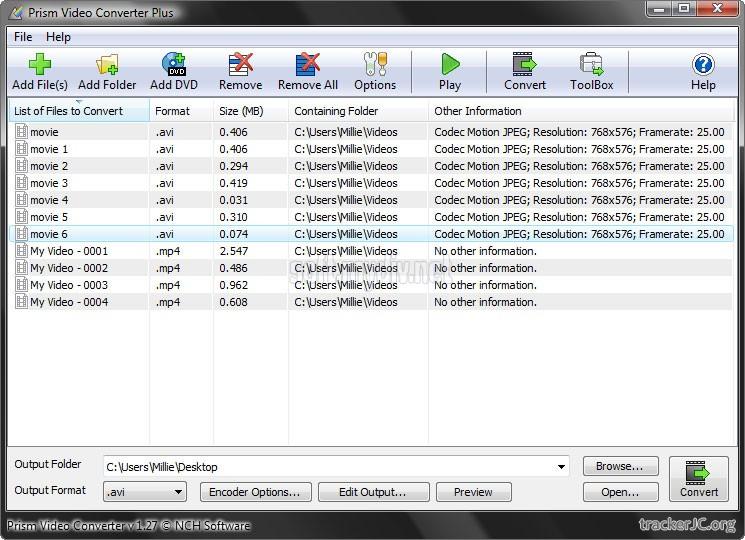The height and width of the screenshot is (540, 745).
Task: Click the Preview button
Action: point(473,492)
